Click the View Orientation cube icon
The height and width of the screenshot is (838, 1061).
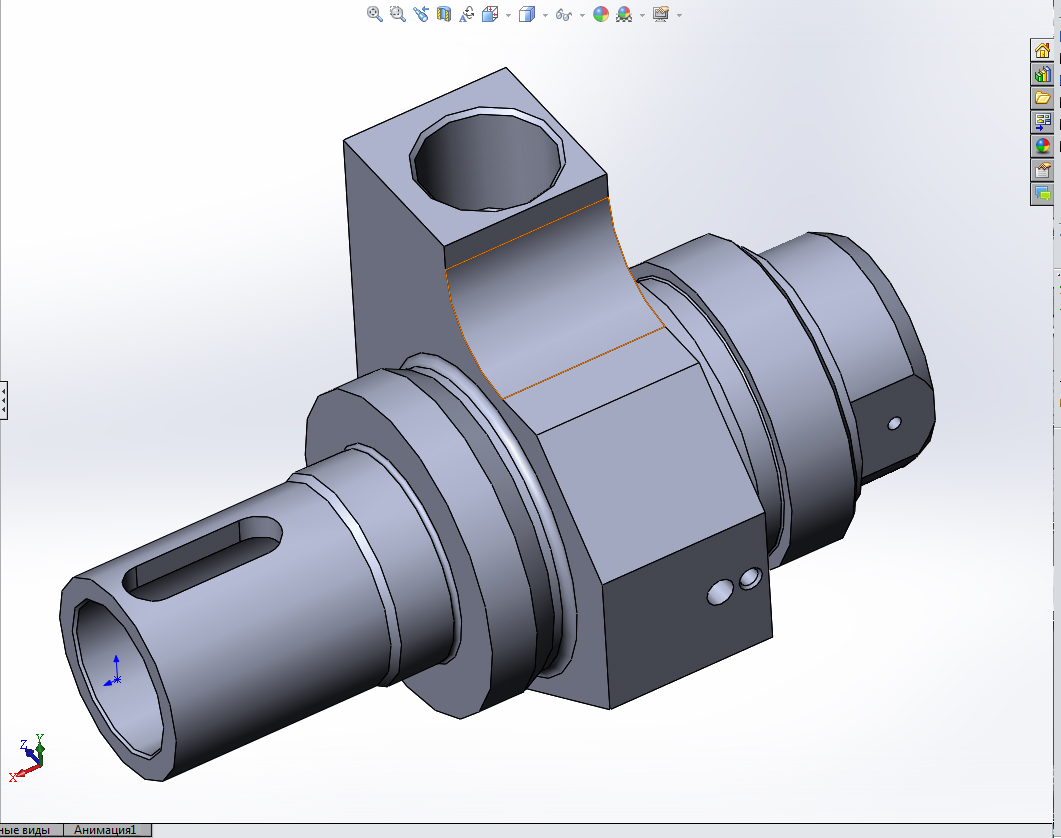[x=490, y=14]
